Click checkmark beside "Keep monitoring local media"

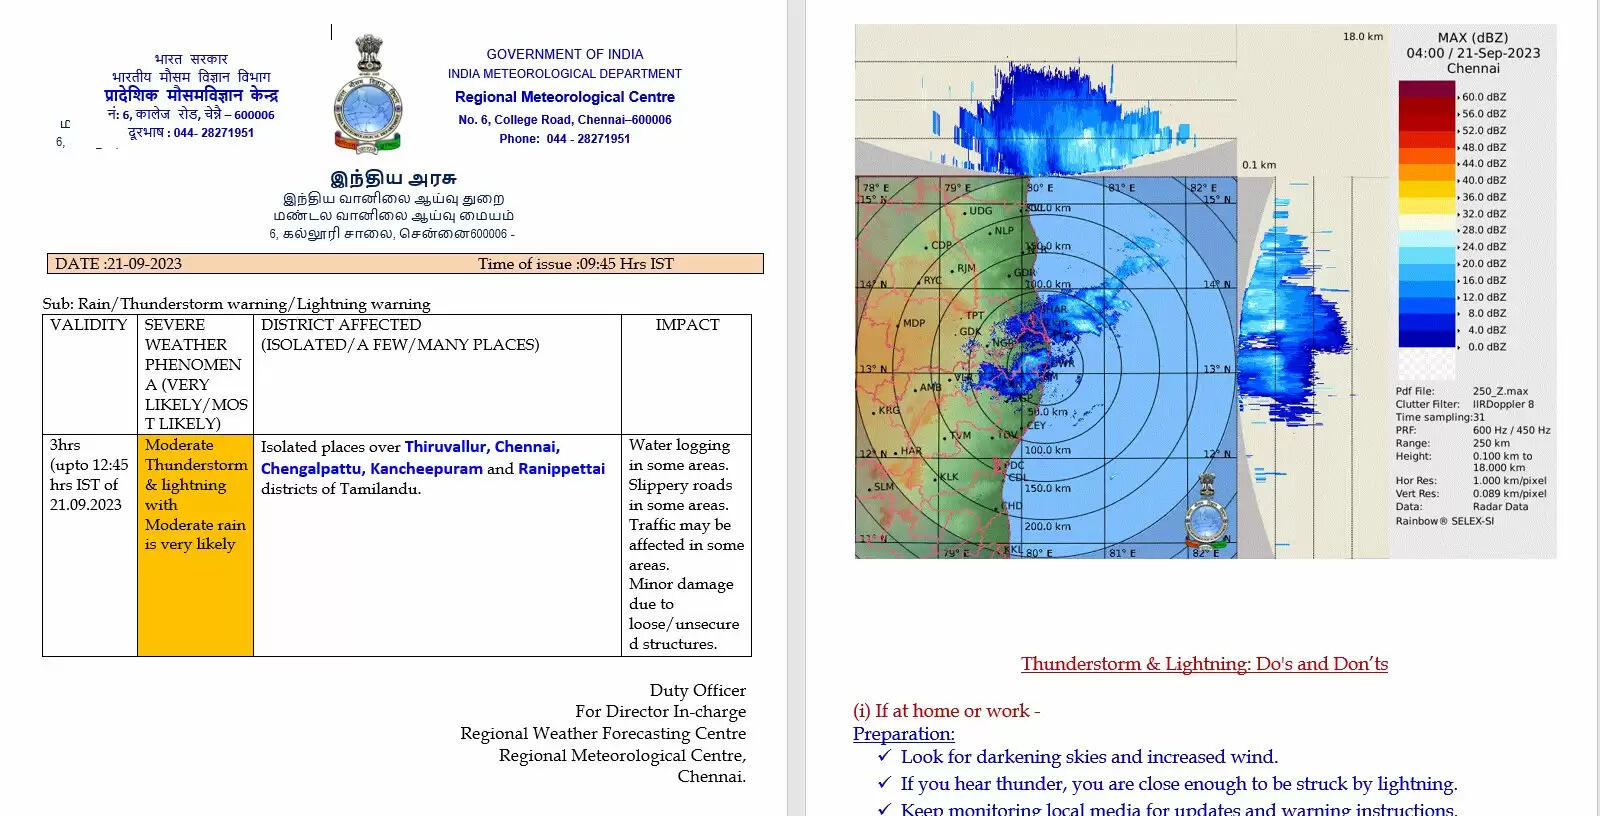click(x=884, y=808)
